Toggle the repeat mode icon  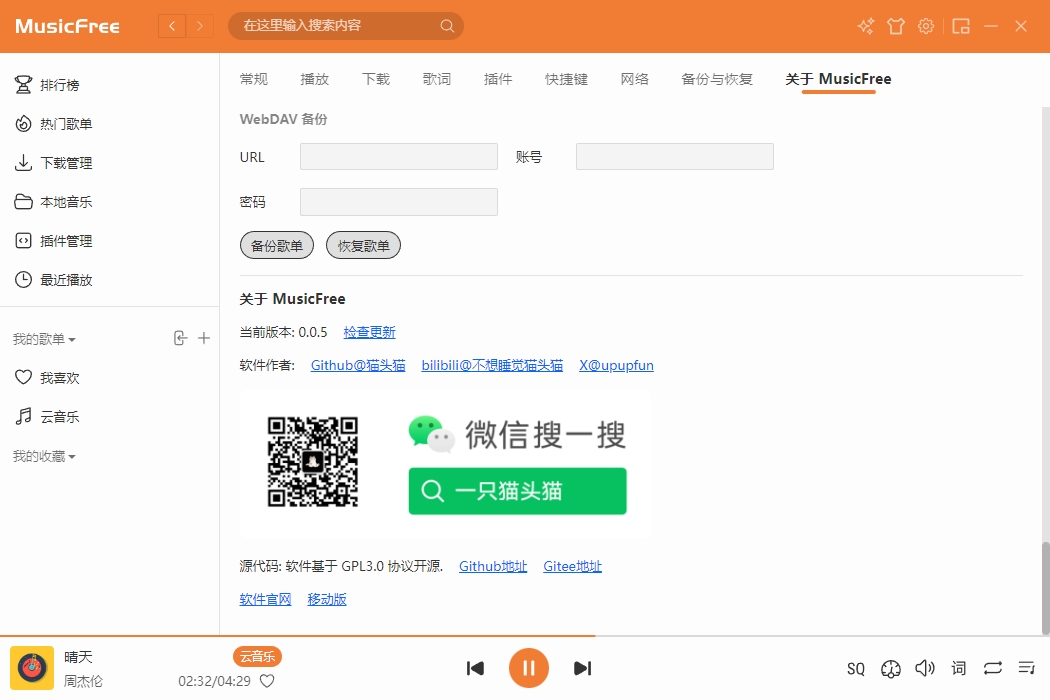pyautogui.click(x=992, y=668)
